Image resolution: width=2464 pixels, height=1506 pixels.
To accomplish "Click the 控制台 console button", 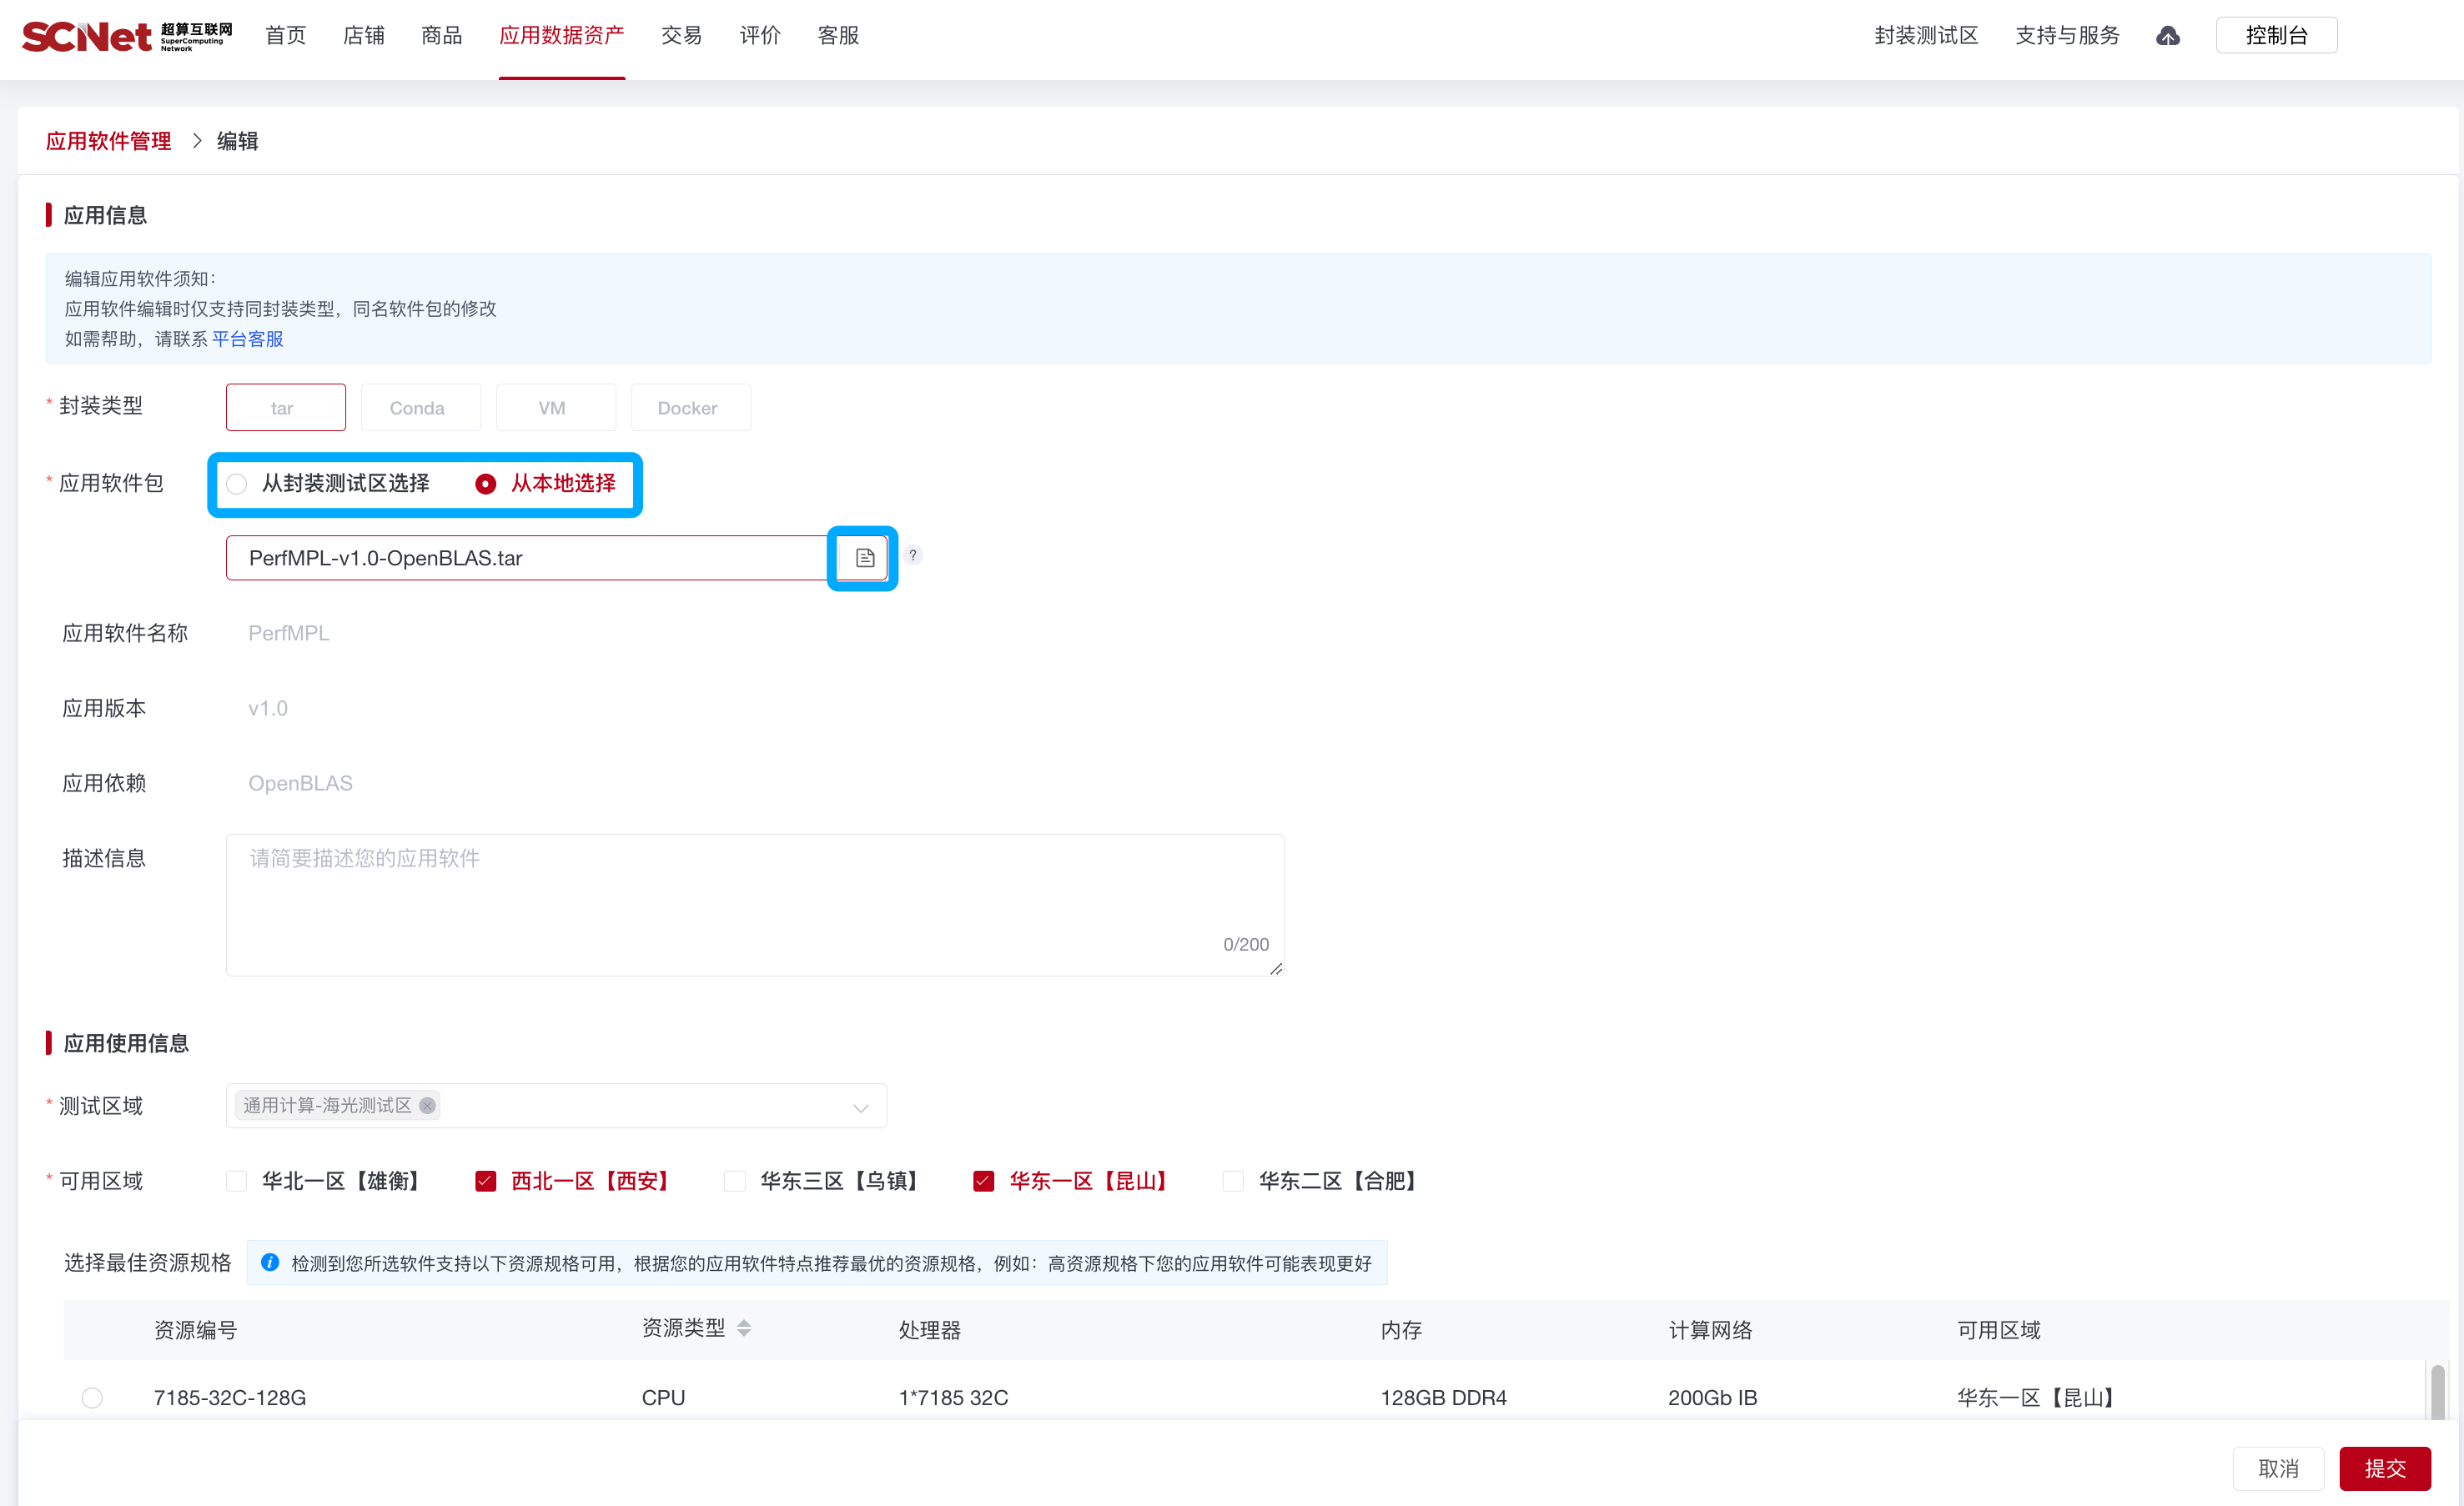I will click(x=2277, y=33).
